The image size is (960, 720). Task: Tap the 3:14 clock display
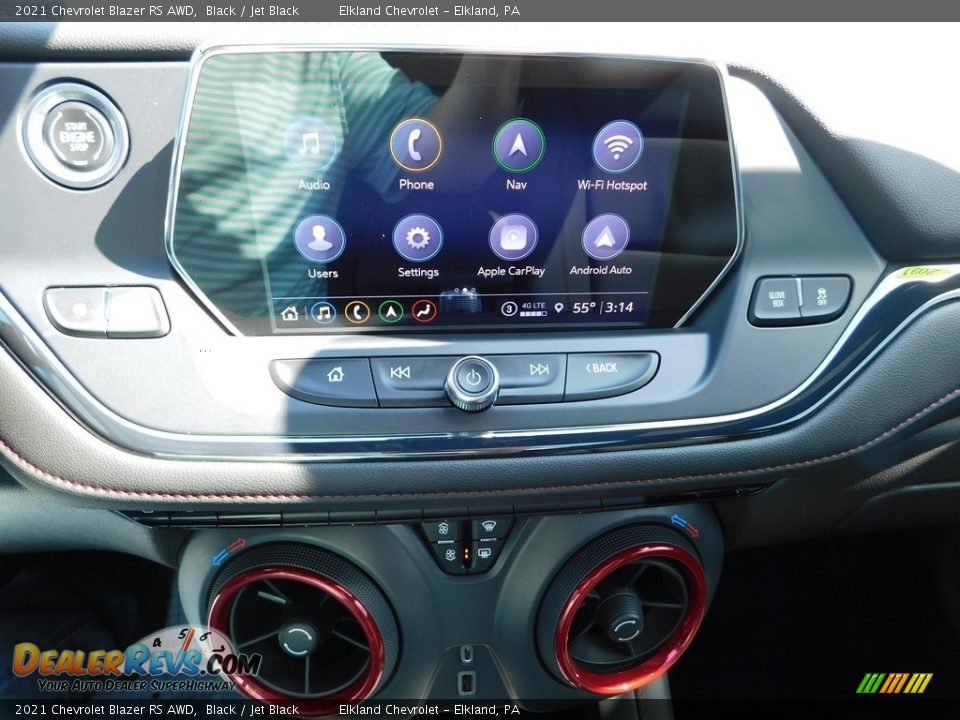click(619, 307)
